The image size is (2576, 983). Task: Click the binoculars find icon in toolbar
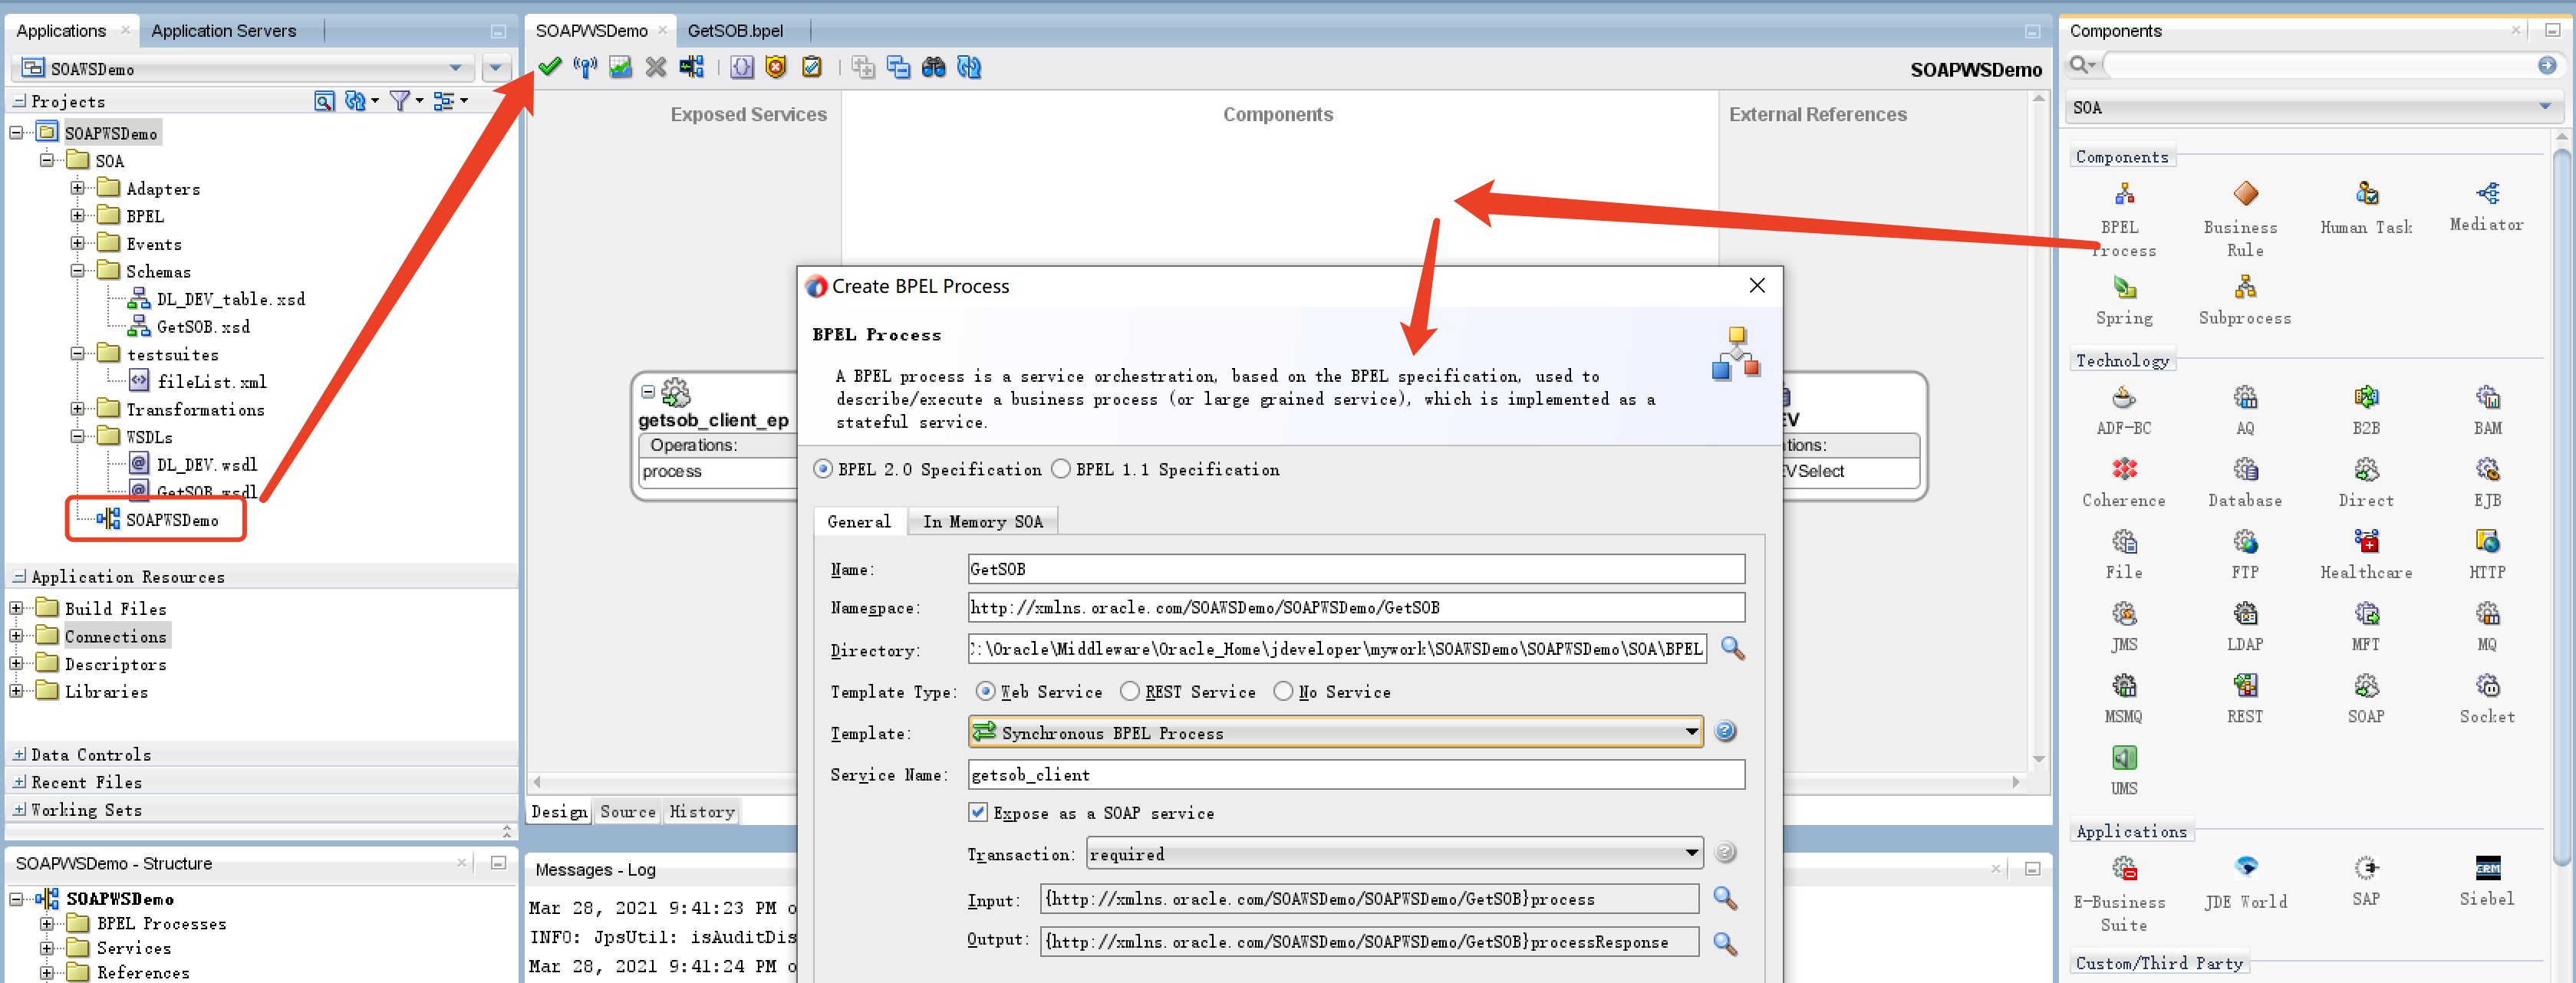933,67
